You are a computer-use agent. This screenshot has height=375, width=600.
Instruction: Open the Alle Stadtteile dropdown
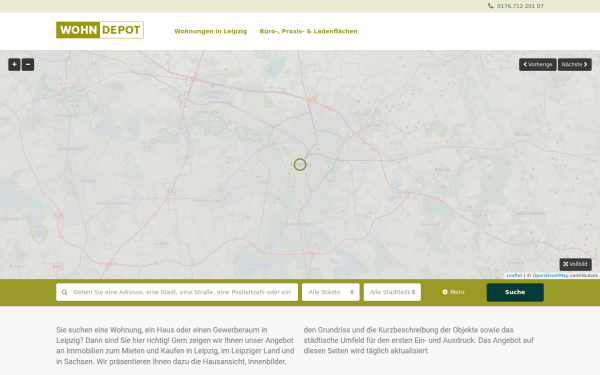click(392, 292)
